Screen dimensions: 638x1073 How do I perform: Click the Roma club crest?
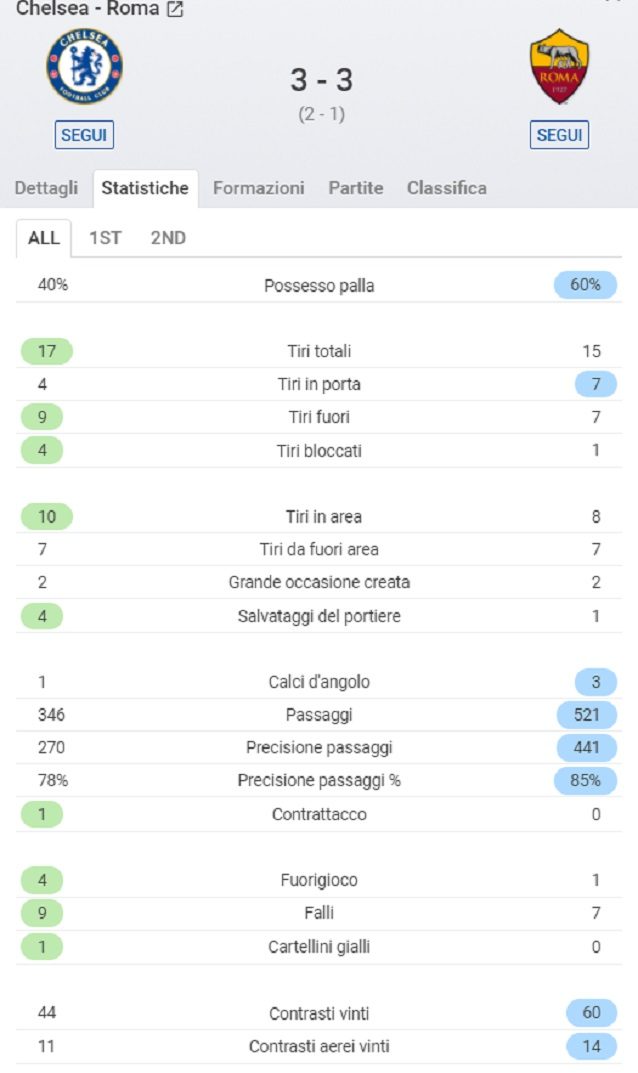559,66
